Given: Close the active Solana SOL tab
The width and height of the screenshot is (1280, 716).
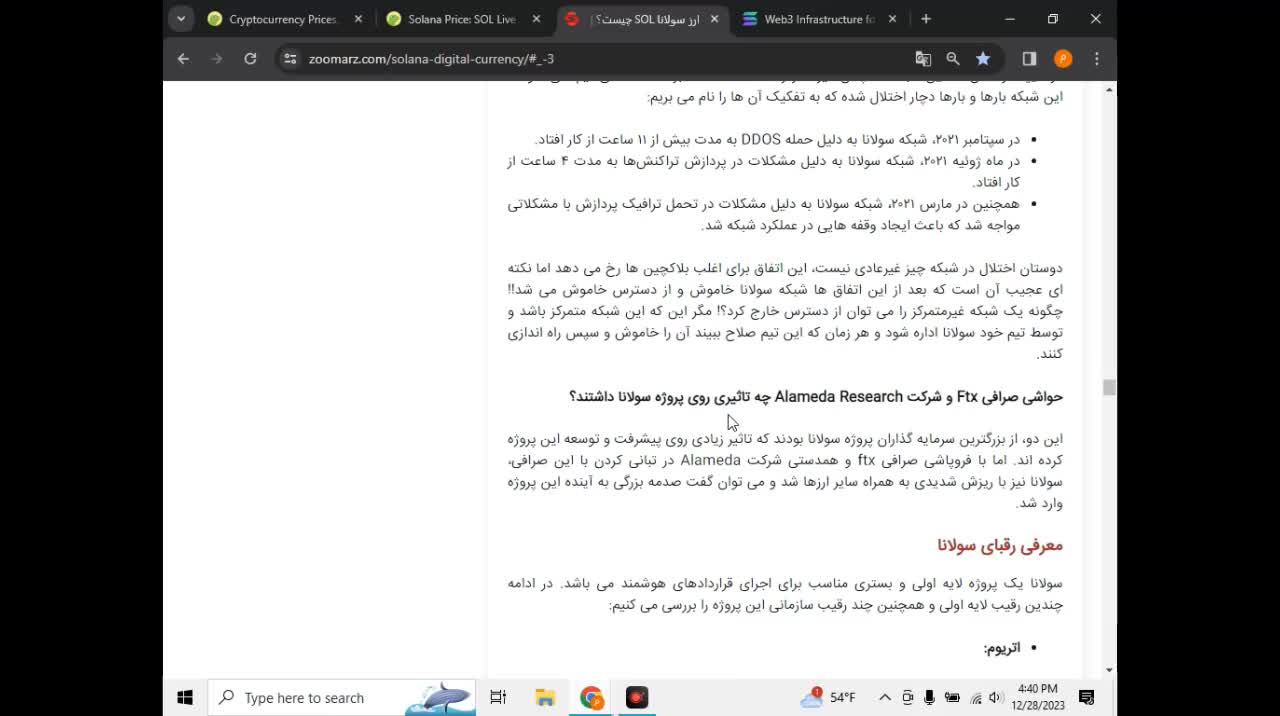Looking at the screenshot, I should 714,19.
